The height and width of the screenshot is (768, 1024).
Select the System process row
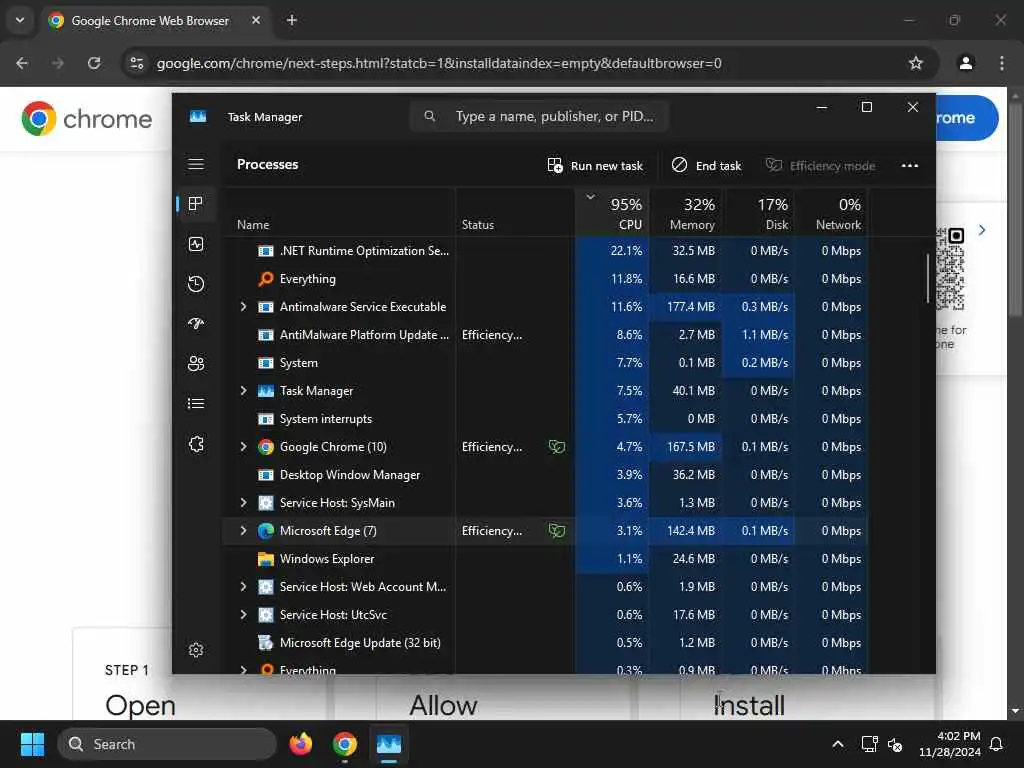[545, 362]
